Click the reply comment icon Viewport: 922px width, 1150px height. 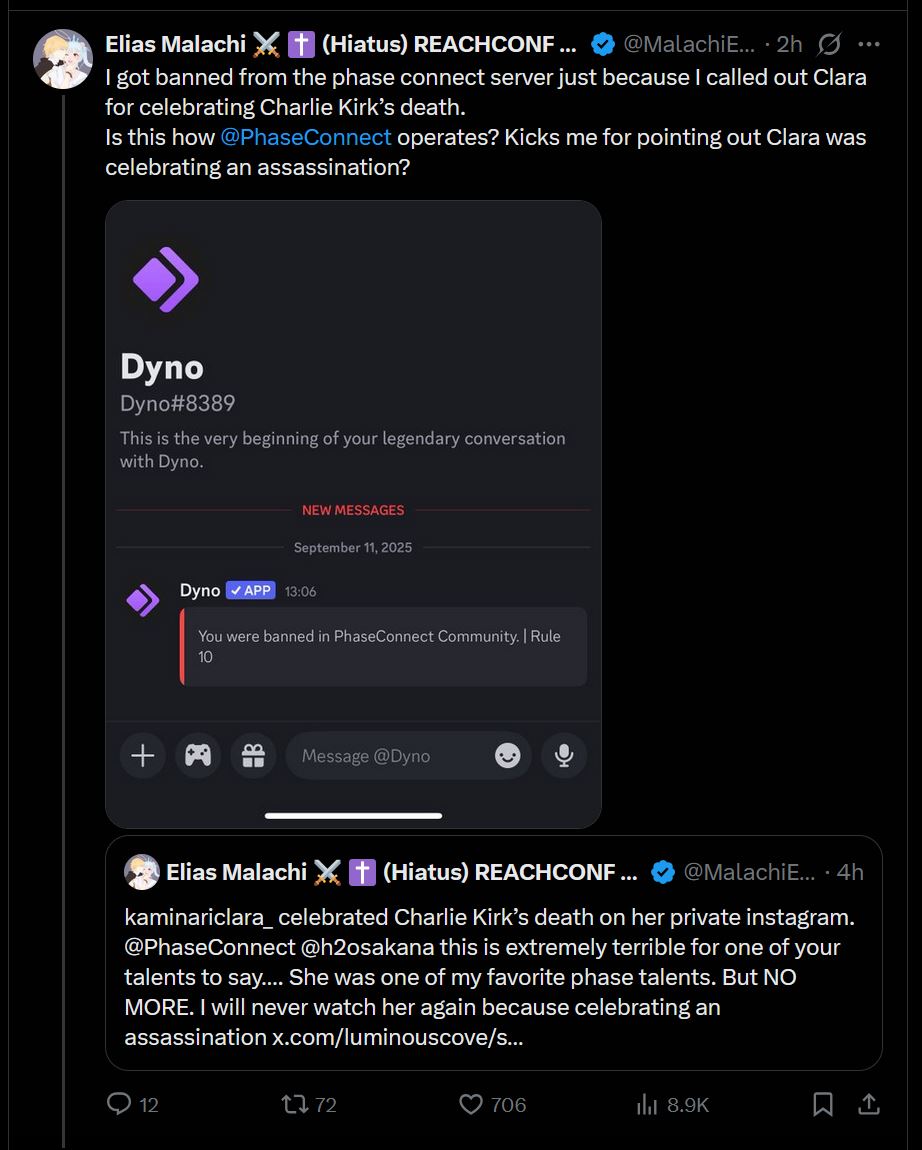coord(120,1104)
